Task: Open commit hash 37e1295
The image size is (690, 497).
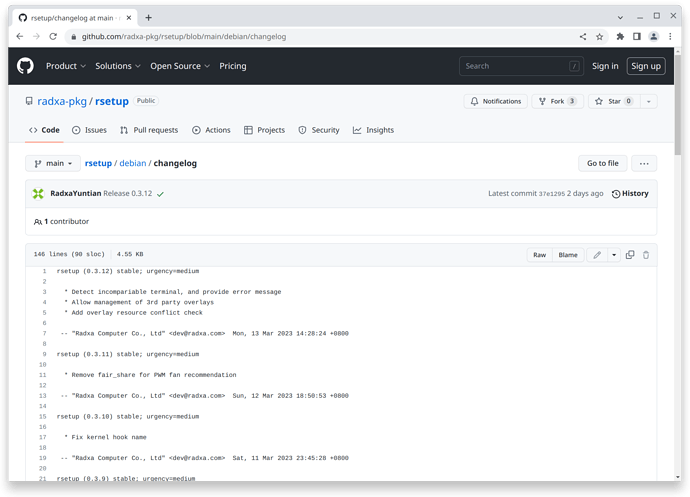Action: (x=551, y=194)
